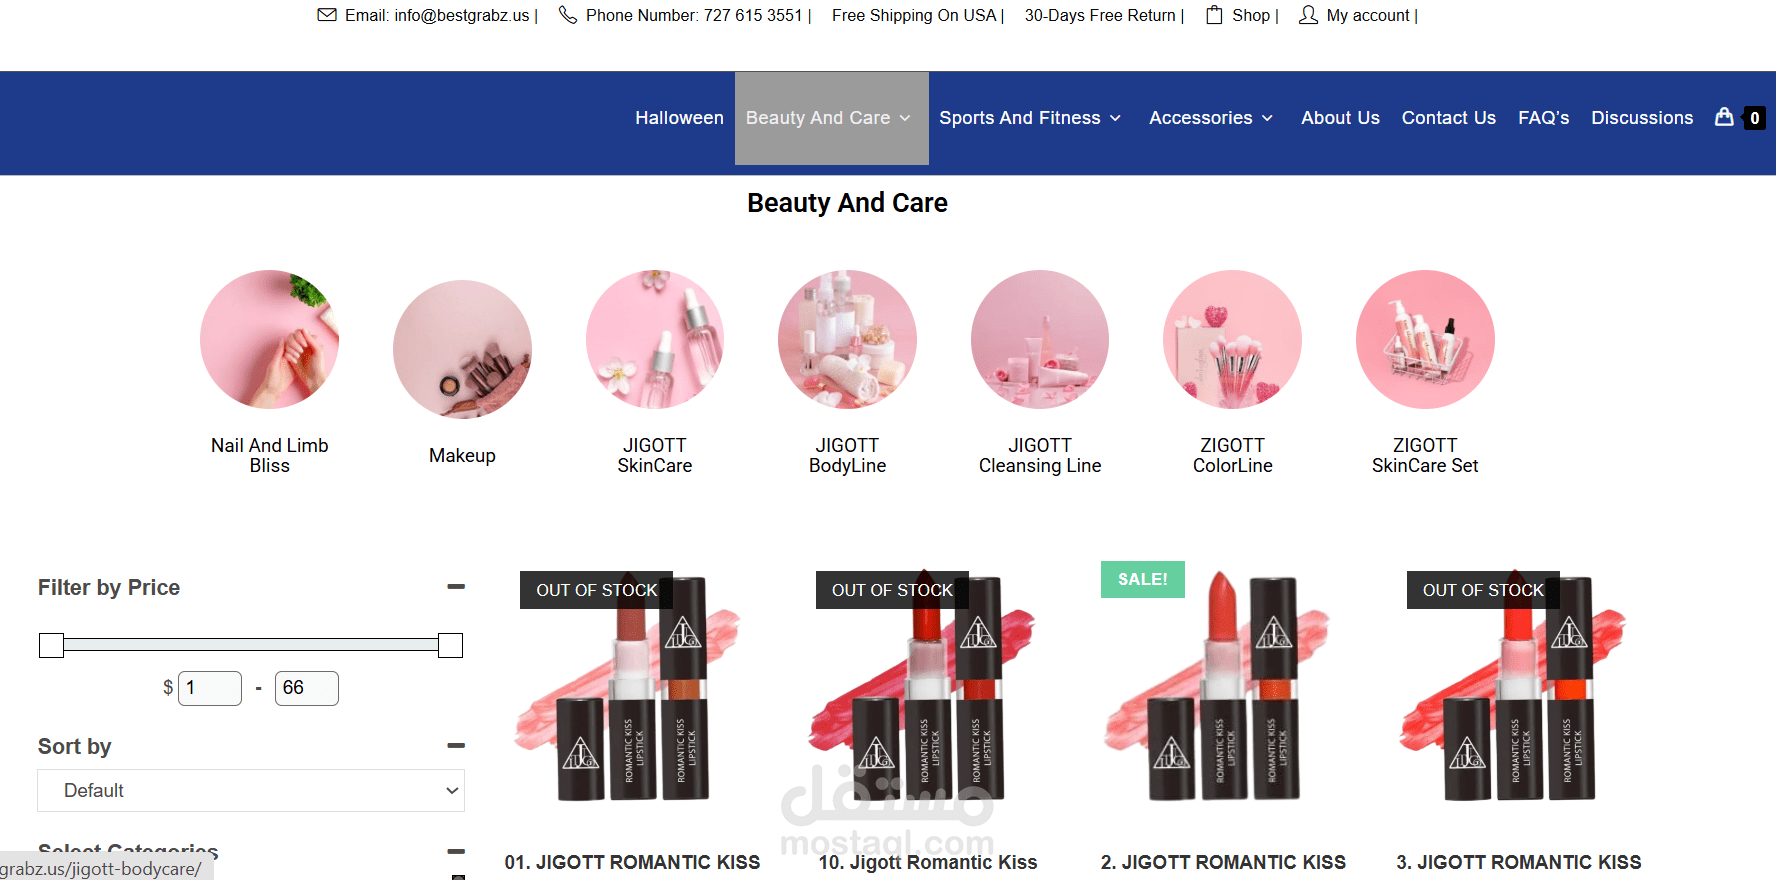
Task: Click the 30-Days Free Return text
Action: [1100, 15]
